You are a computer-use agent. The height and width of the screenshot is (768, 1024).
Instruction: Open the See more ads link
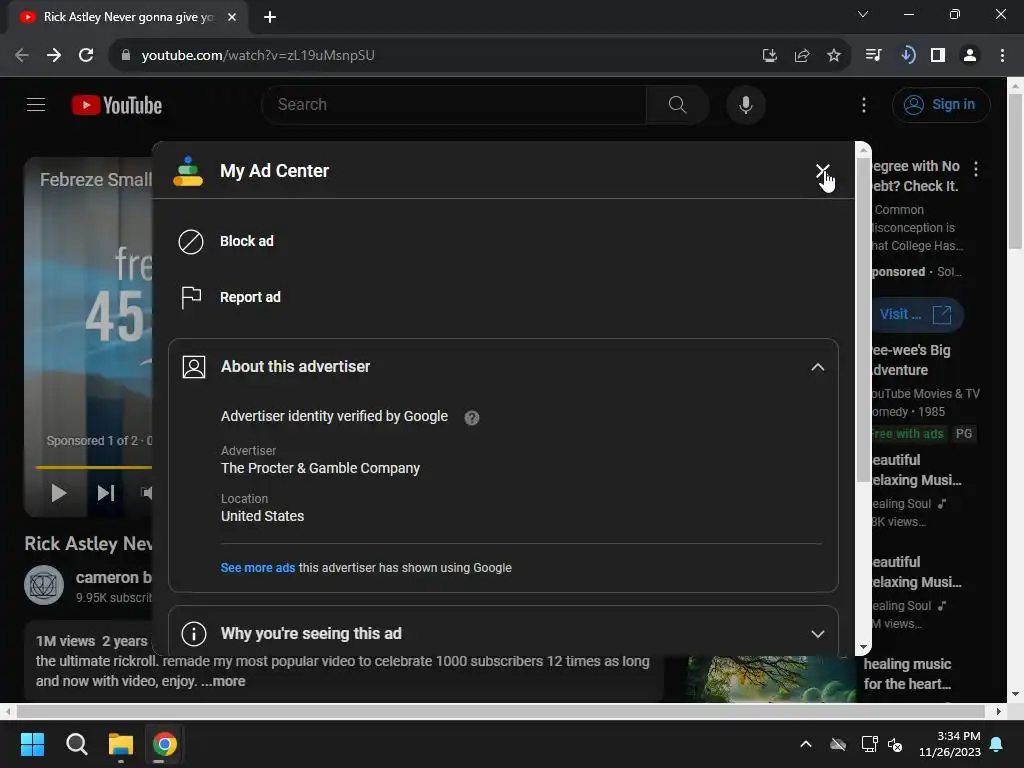(x=257, y=568)
